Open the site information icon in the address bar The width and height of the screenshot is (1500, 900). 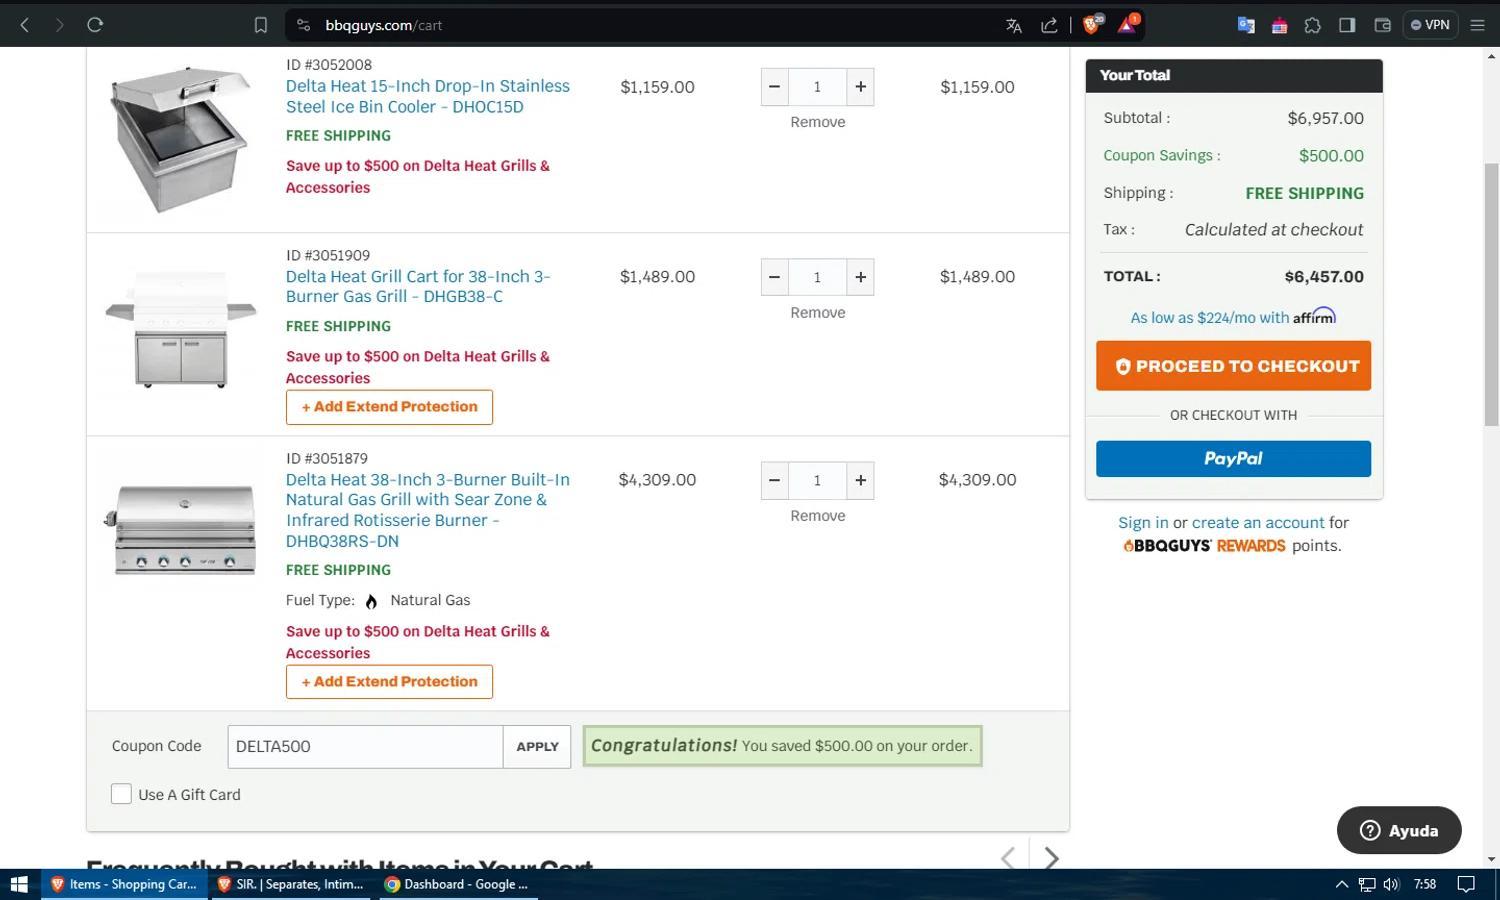(x=303, y=25)
